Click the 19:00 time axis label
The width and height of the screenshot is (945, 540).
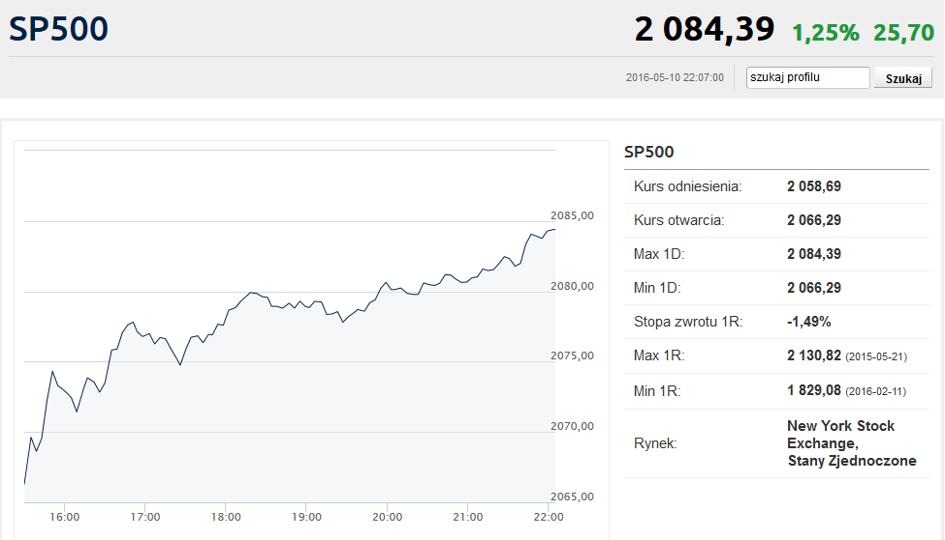(x=307, y=517)
